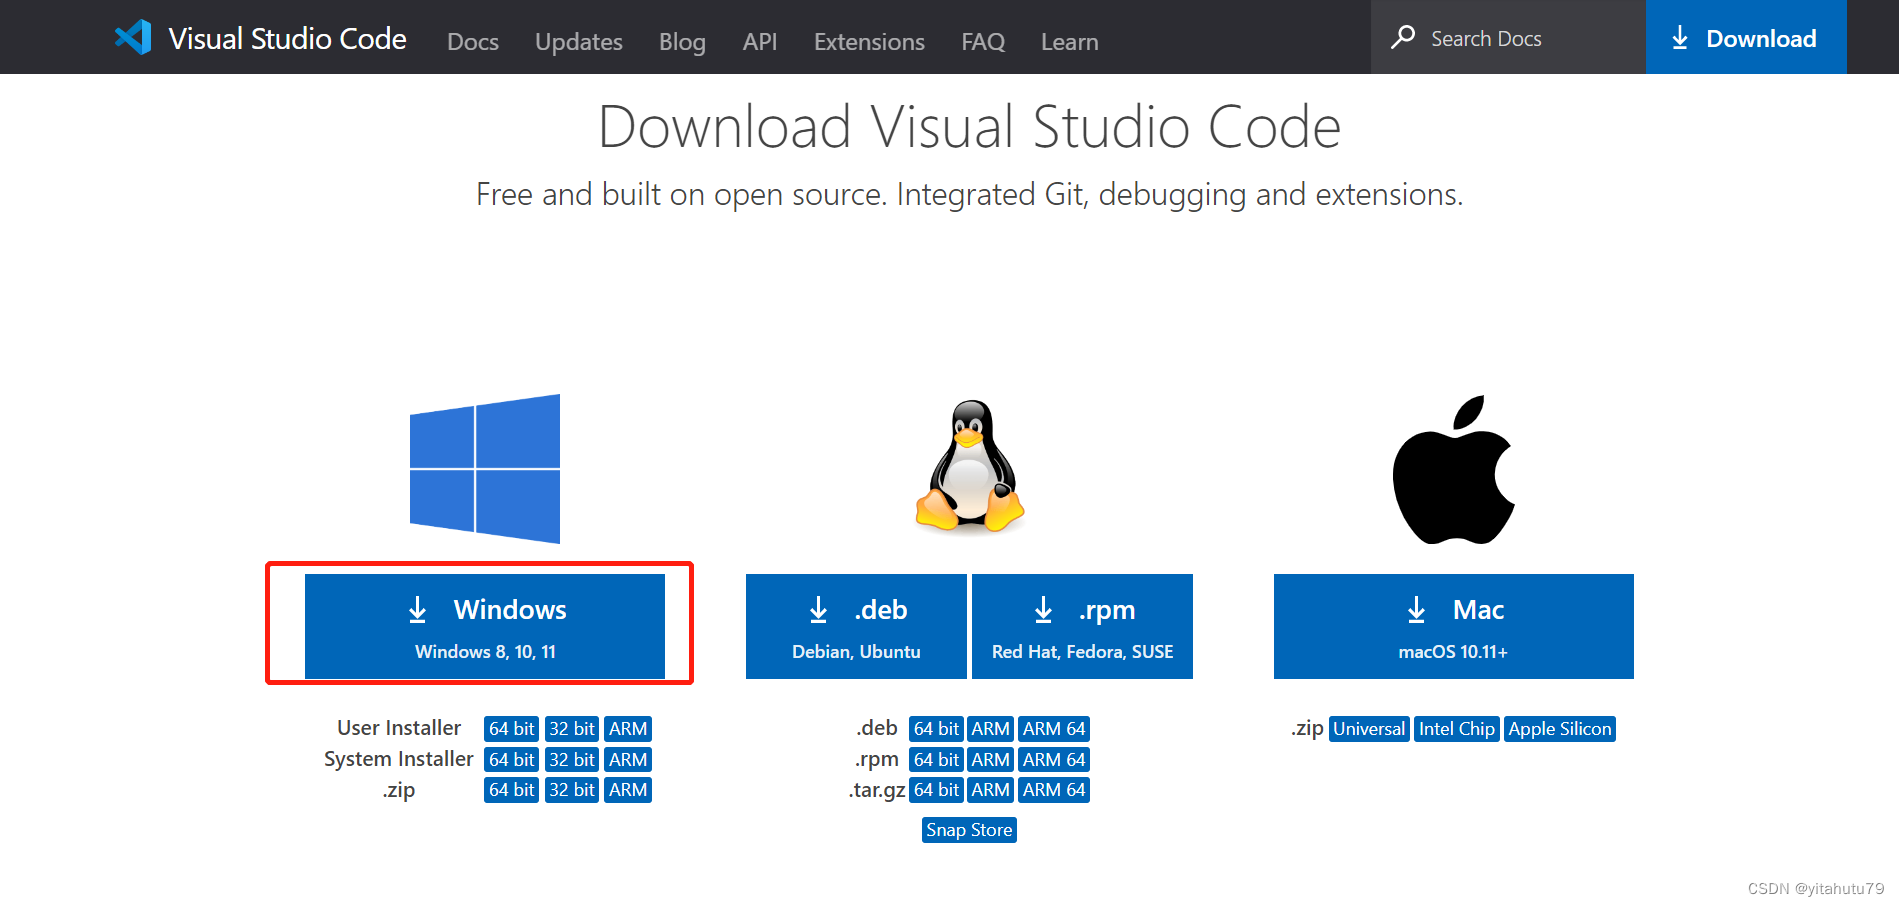Open the Updates page
1899x906 pixels.
[x=578, y=42]
